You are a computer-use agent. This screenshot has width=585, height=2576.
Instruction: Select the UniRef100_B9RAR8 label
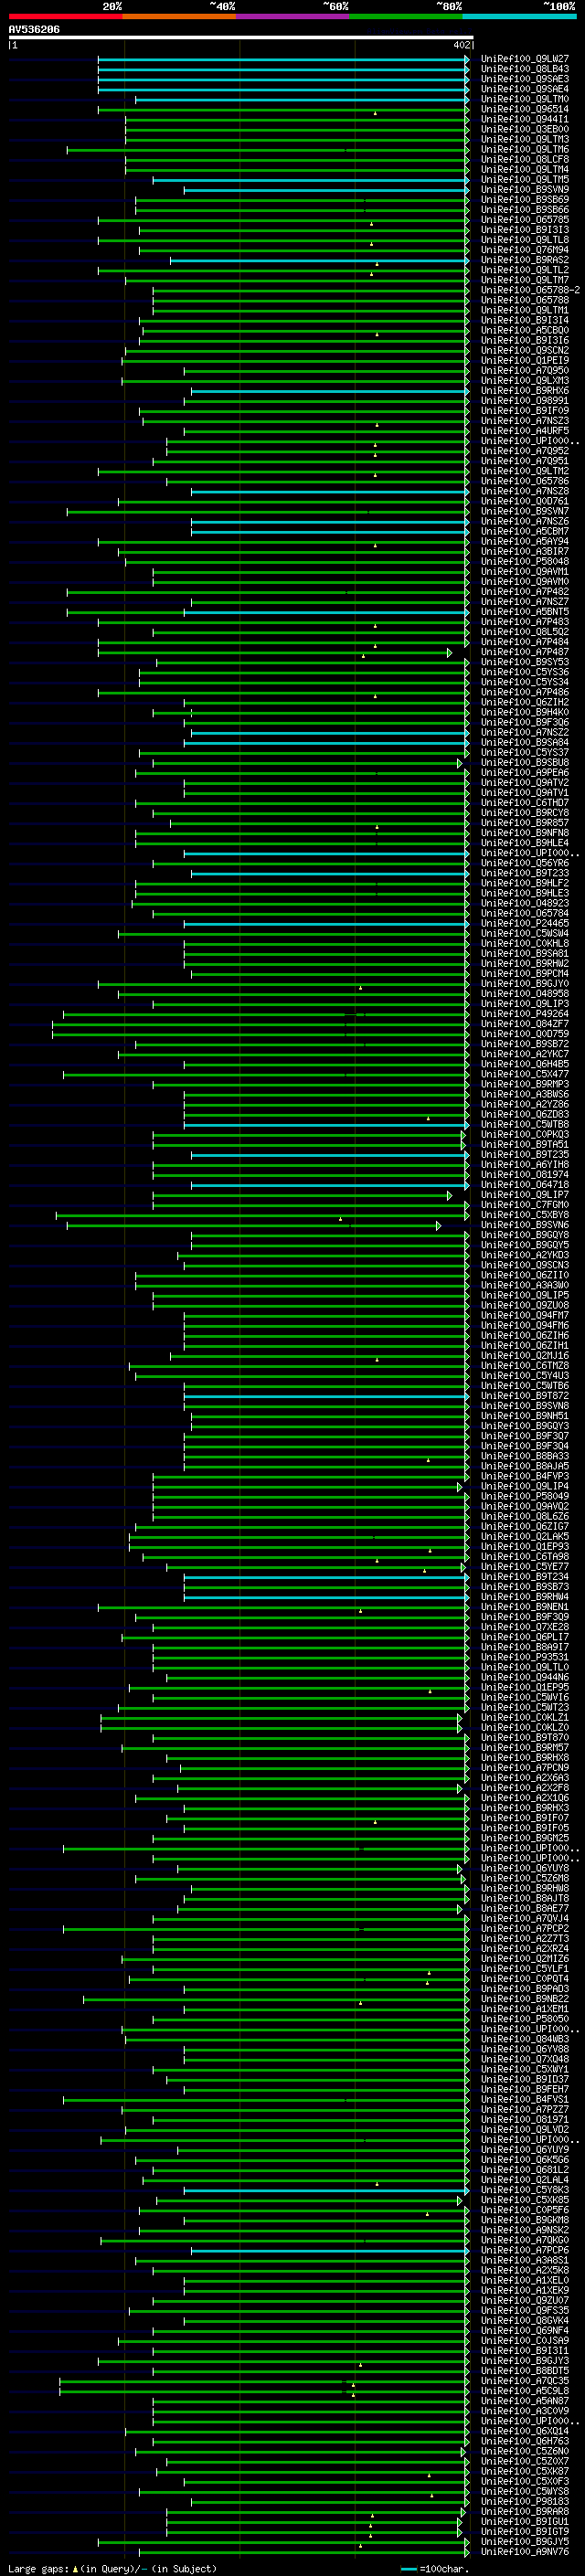(x=524, y=2513)
